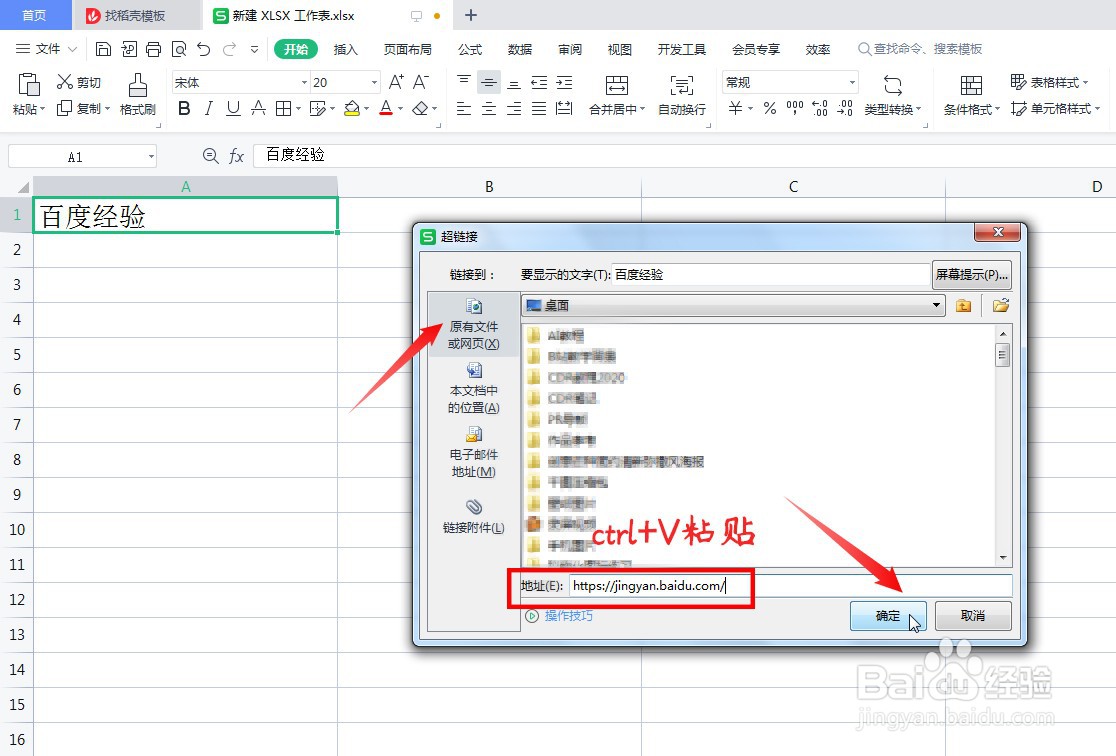Screen dimensions: 1116x756
Task: Open the 公式 ribbon tab
Action: (470, 49)
